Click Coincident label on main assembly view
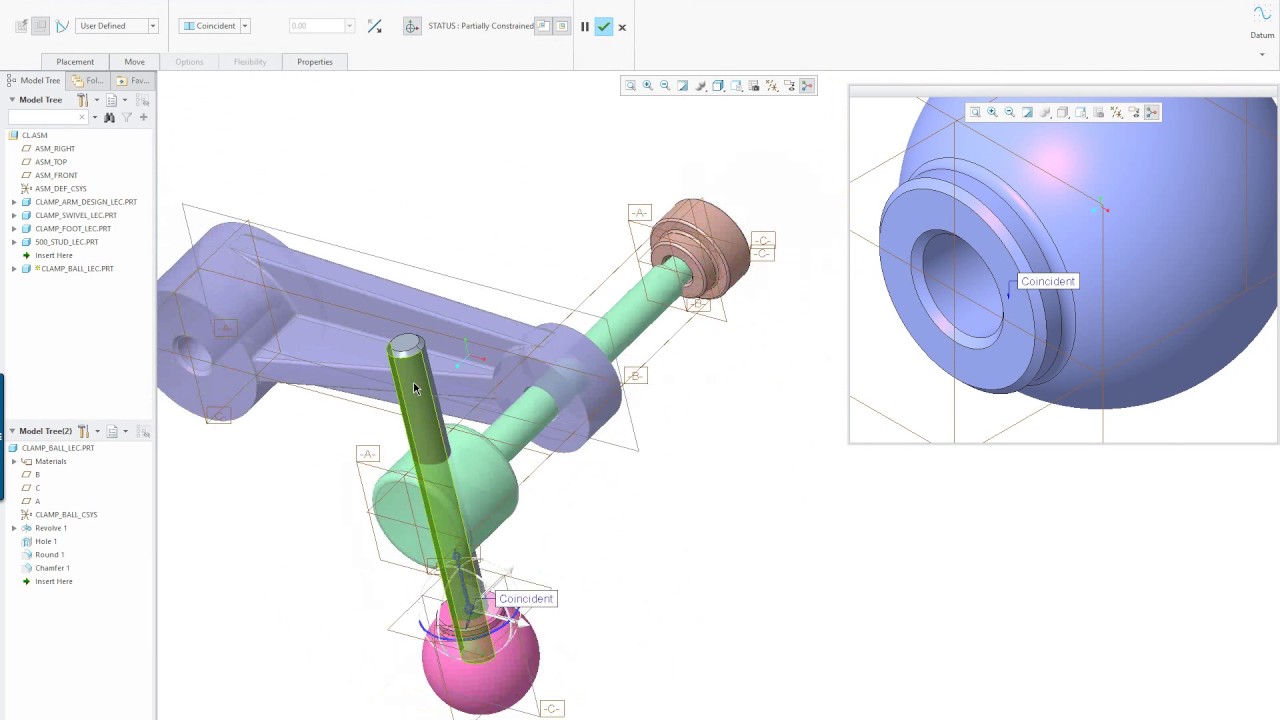Screen dimensions: 1280x720 (x=526, y=599)
